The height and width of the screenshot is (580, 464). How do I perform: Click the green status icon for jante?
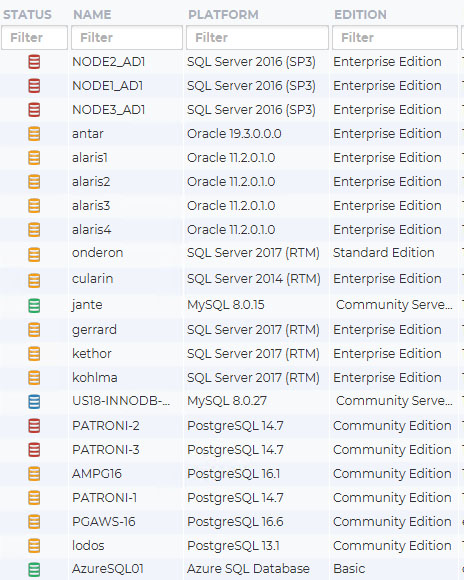click(34, 306)
